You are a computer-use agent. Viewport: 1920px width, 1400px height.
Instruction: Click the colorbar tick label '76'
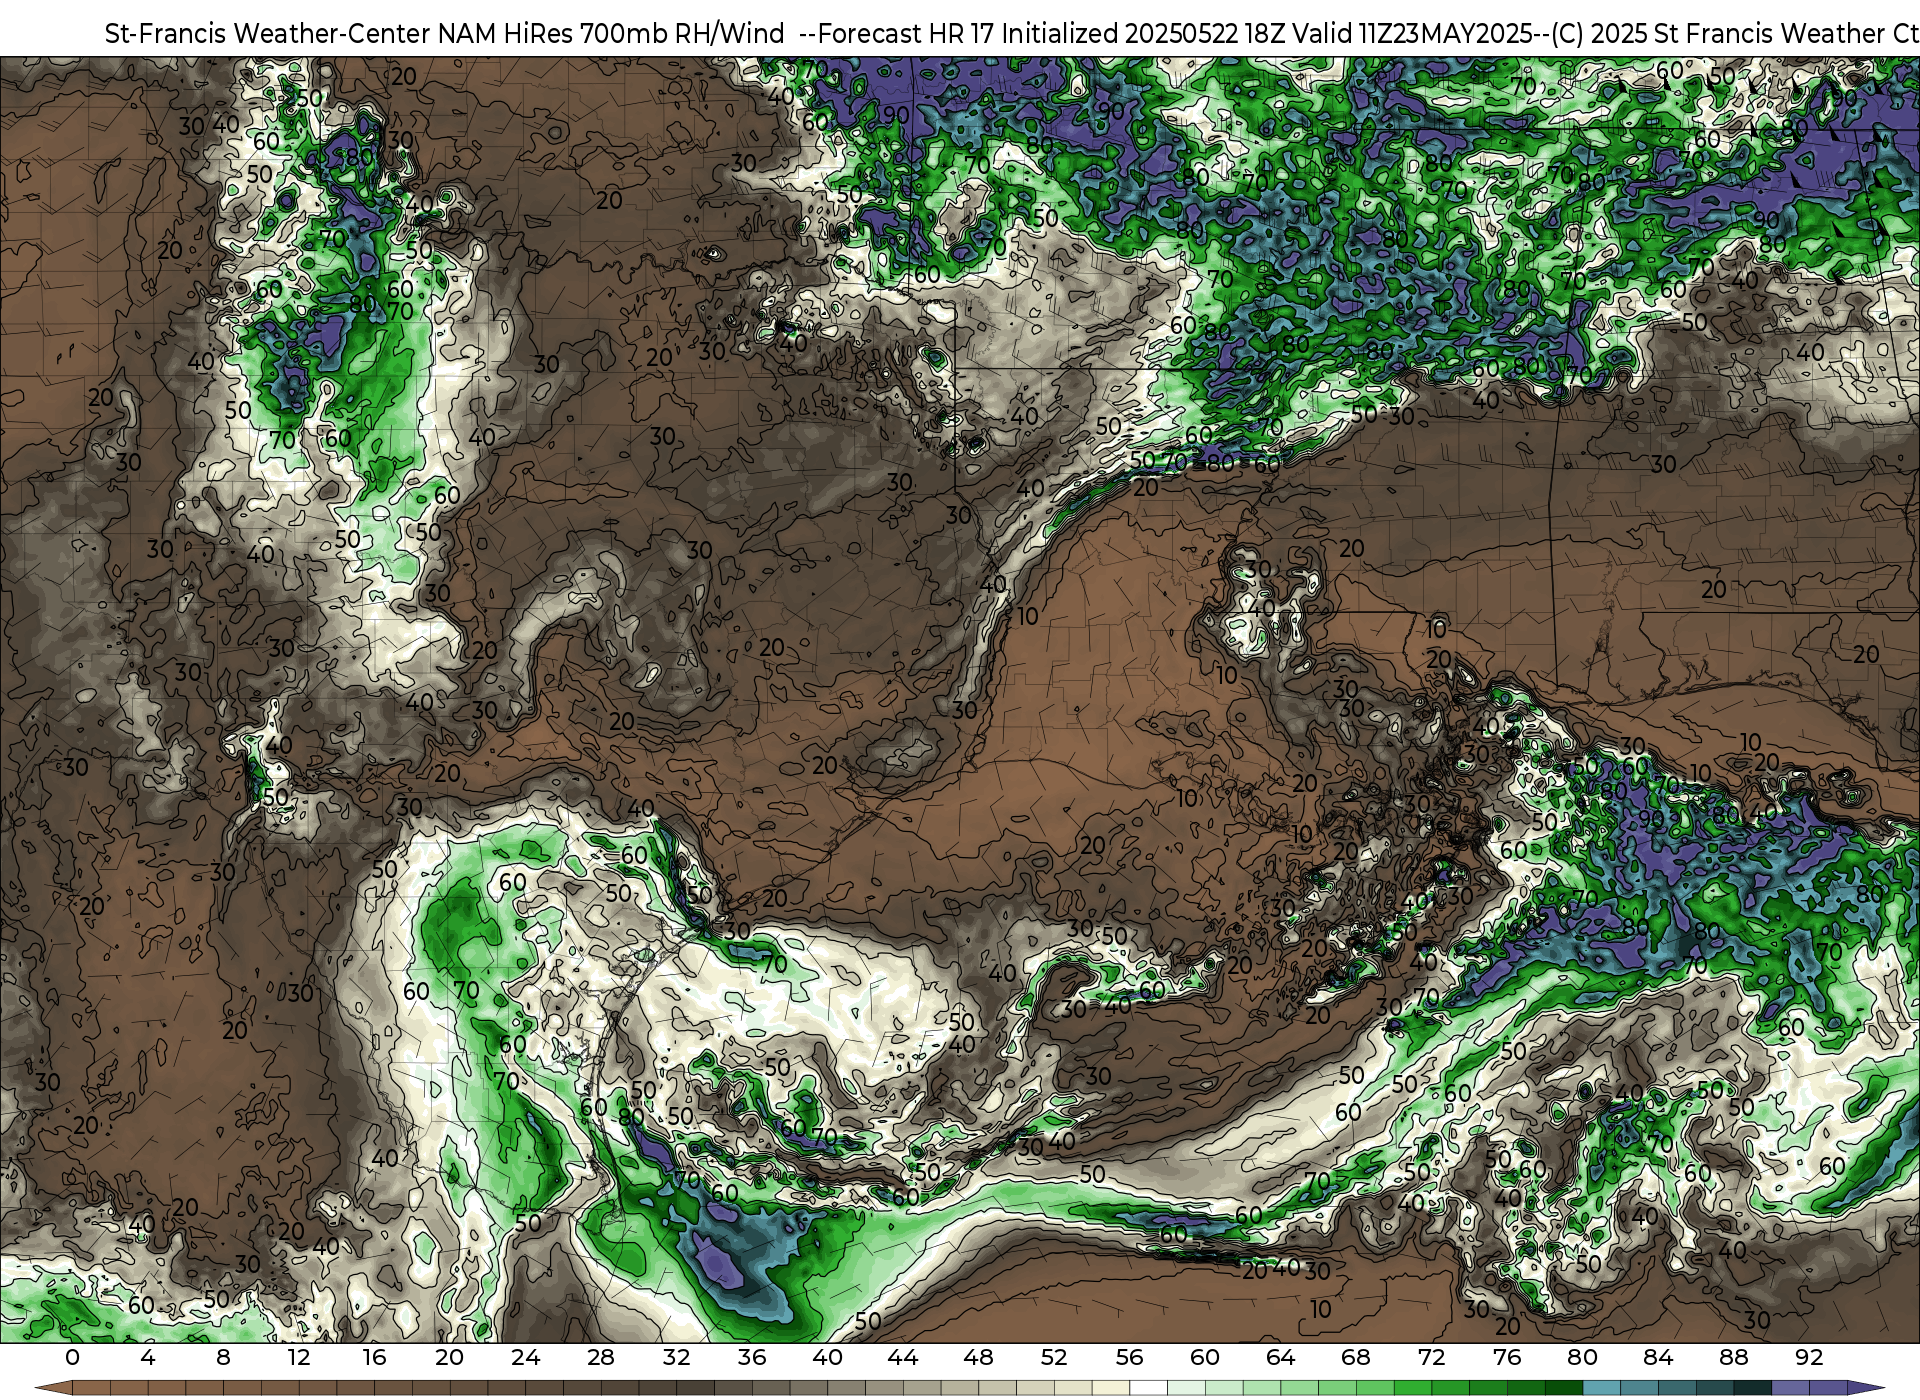(1507, 1357)
